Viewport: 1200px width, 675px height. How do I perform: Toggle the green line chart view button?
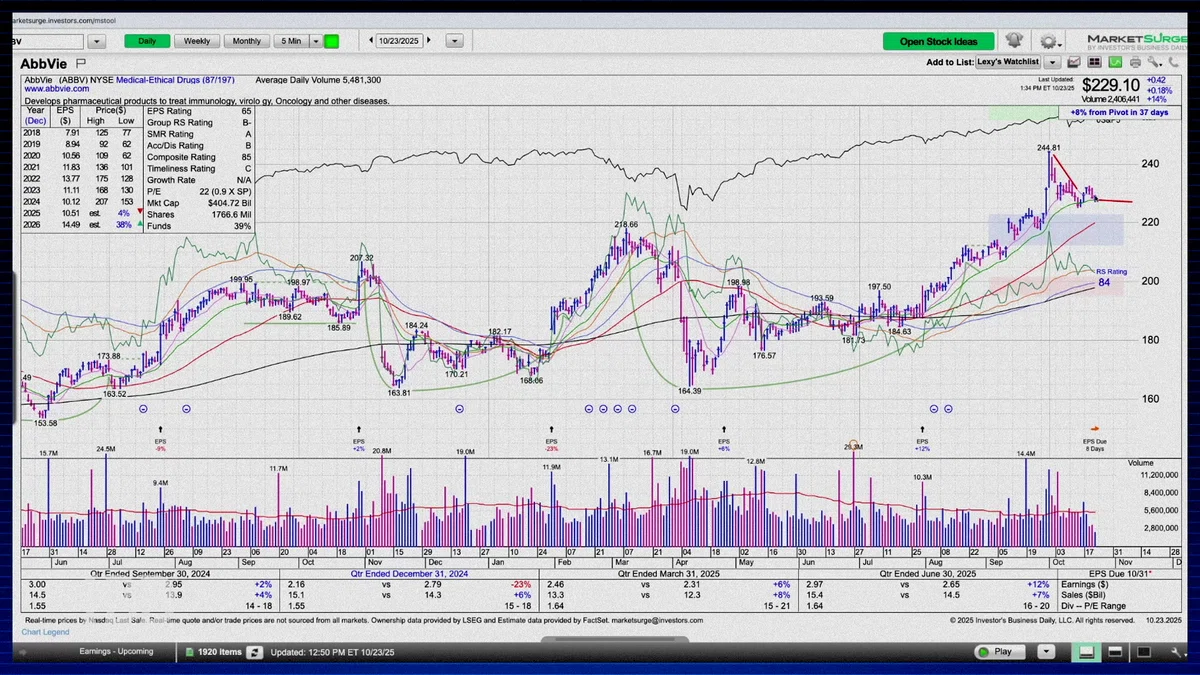[x=1115, y=62]
